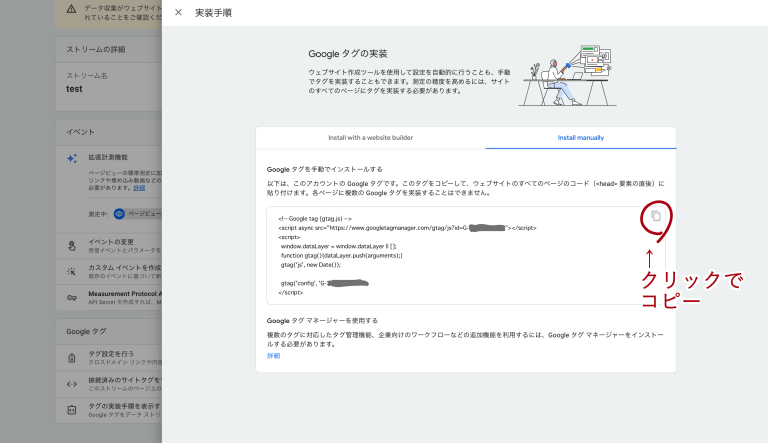Click the 接続済みのサイトタグ code icon

click(x=72, y=384)
